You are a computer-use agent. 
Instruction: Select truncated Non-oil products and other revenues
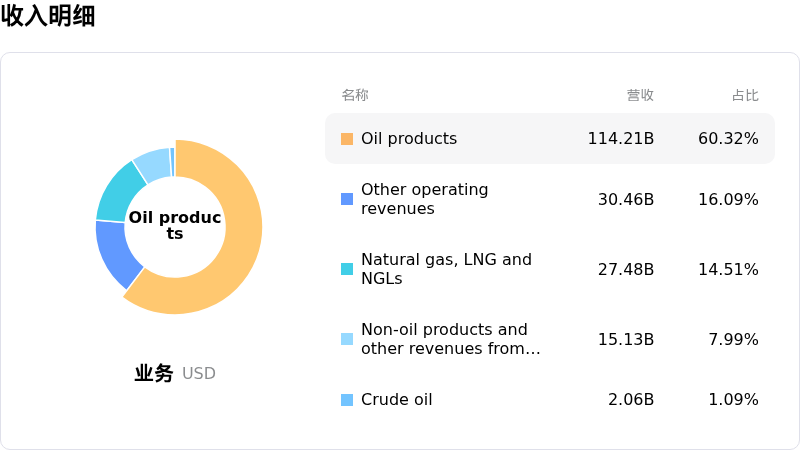[x=450, y=339]
